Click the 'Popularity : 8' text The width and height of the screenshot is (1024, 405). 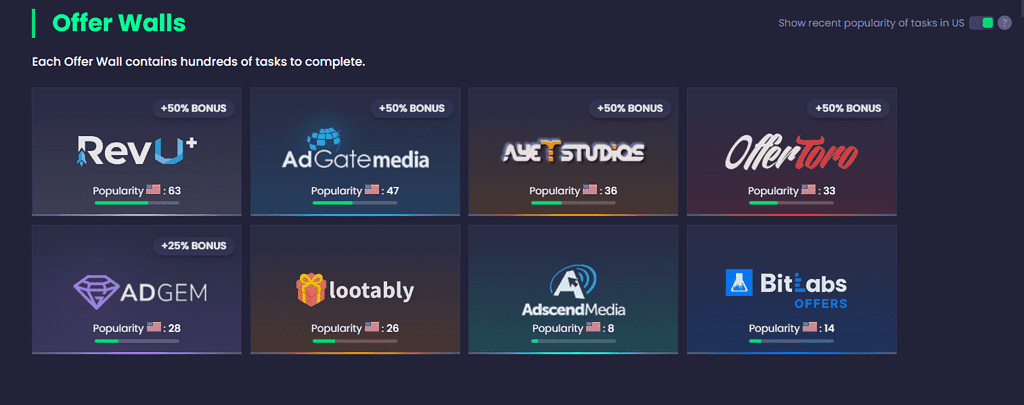coord(573,328)
